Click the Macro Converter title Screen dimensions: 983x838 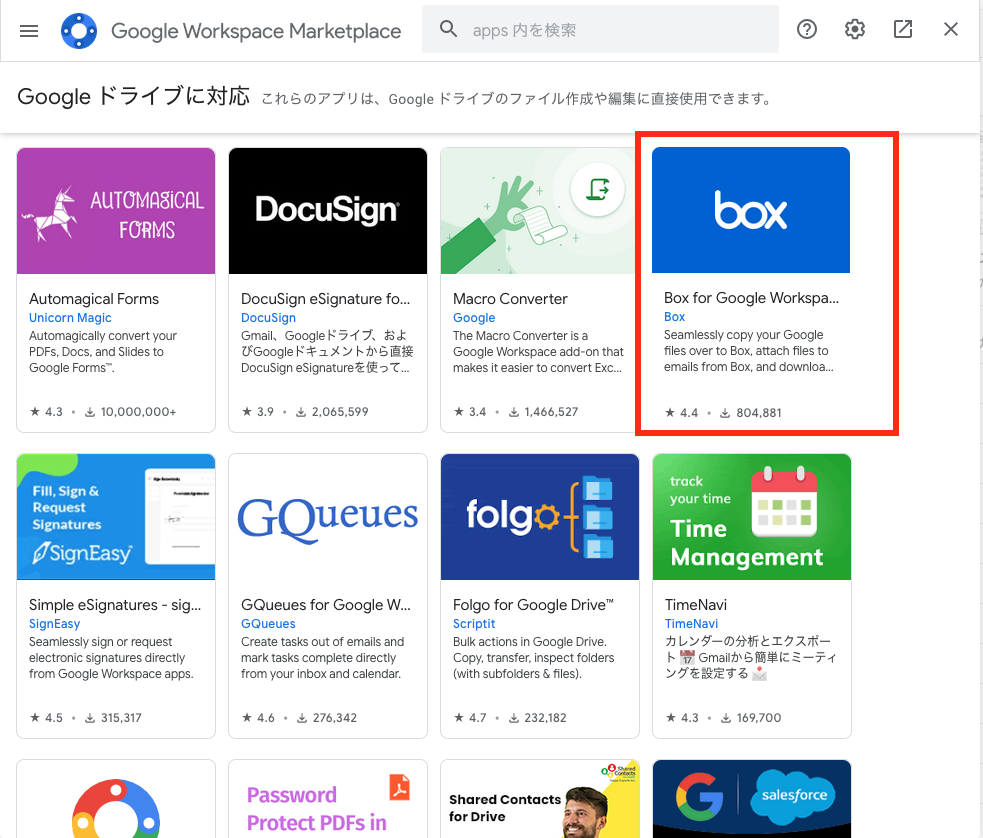click(510, 299)
